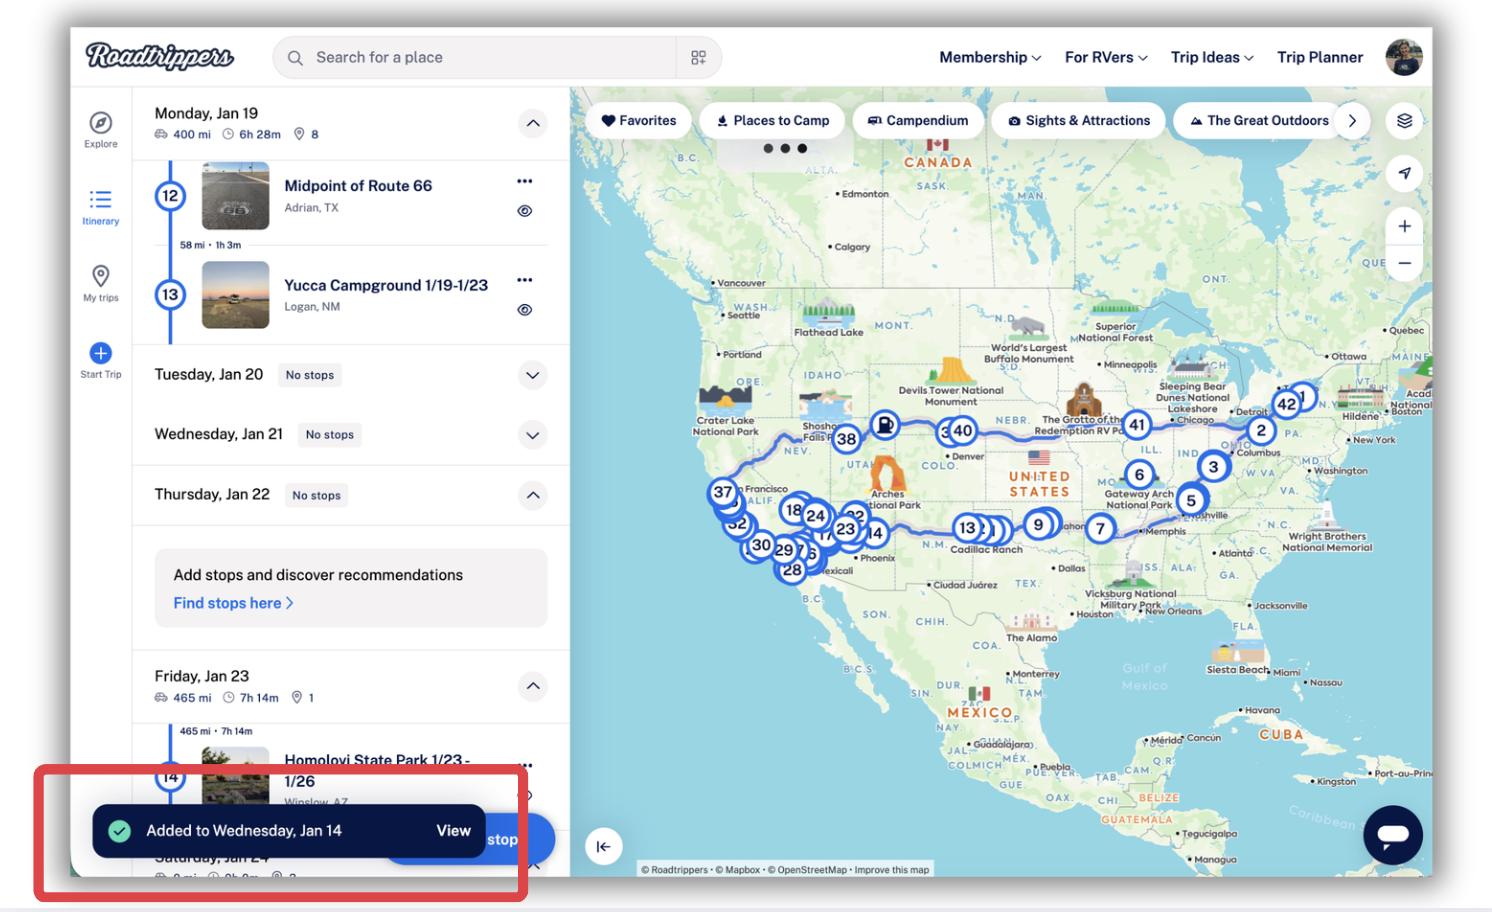This screenshot has width=1492, height=912.
Task: Open the chat support bubble
Action: (1393, 835)
